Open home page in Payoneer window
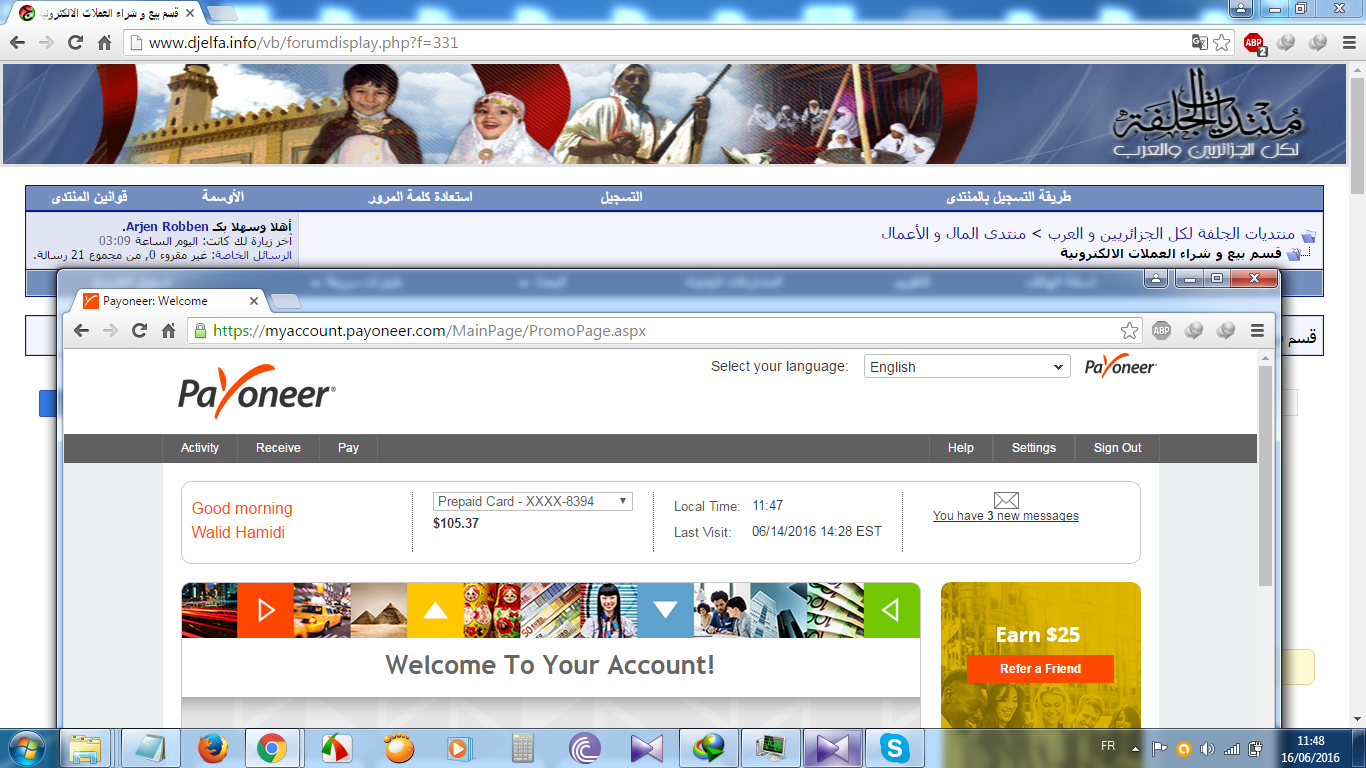 (x=169, y=330)
